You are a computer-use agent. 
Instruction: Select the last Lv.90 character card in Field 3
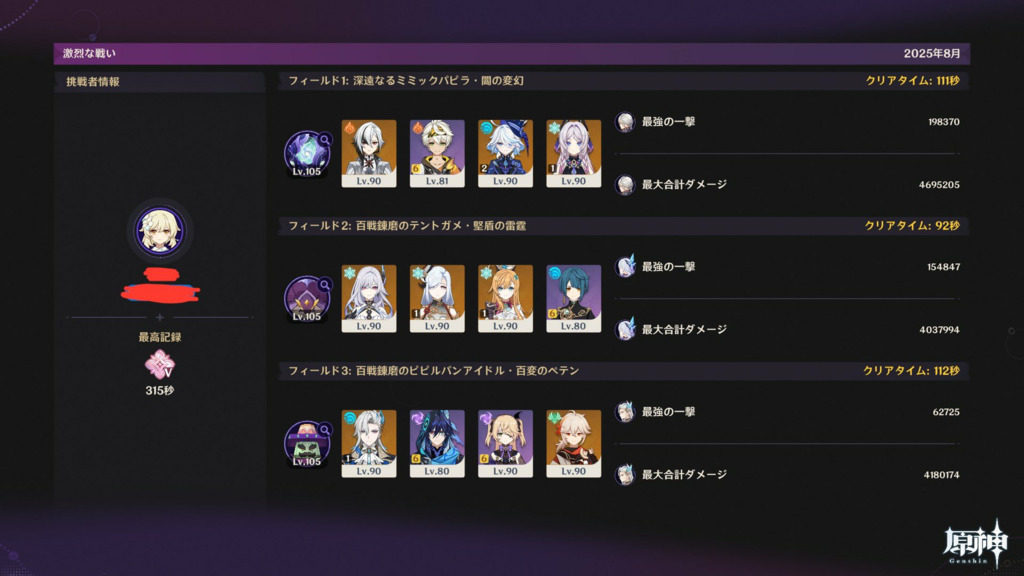pyautogui.click(x=573, y=443)
